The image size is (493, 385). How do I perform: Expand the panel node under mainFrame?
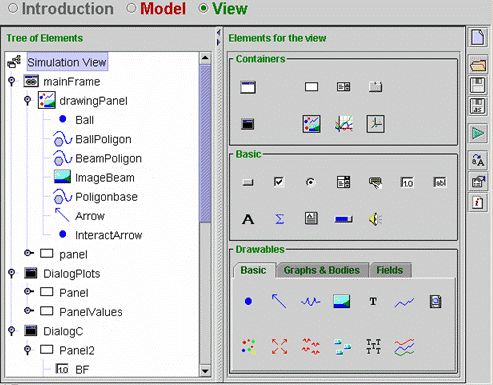click(x=29, y=253)
